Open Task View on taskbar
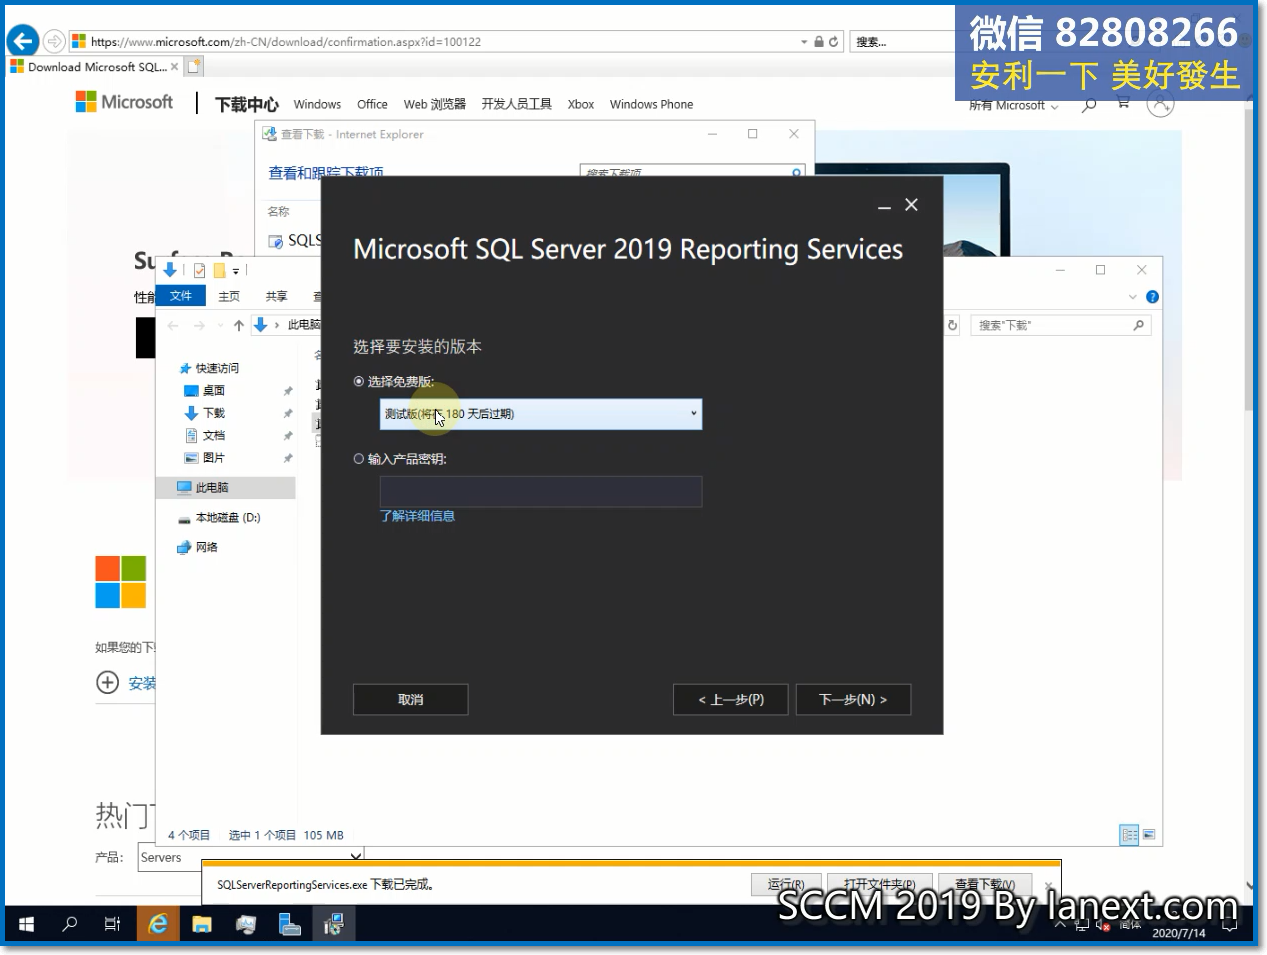Viewport: 1267px width, 955px height. 113,924
